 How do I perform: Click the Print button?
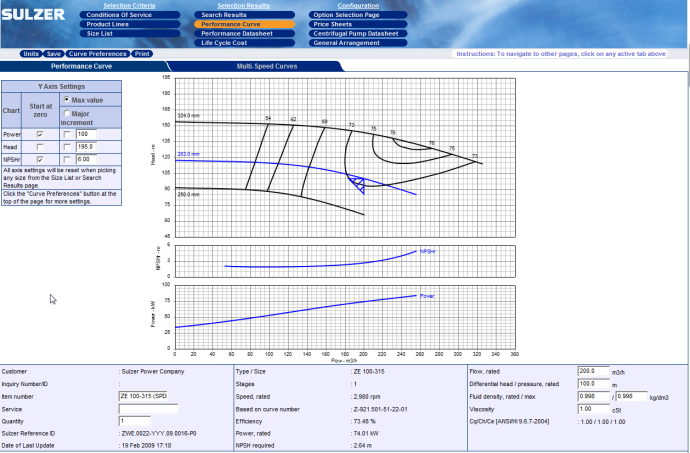pyautogui.click(x=142, y=53)
